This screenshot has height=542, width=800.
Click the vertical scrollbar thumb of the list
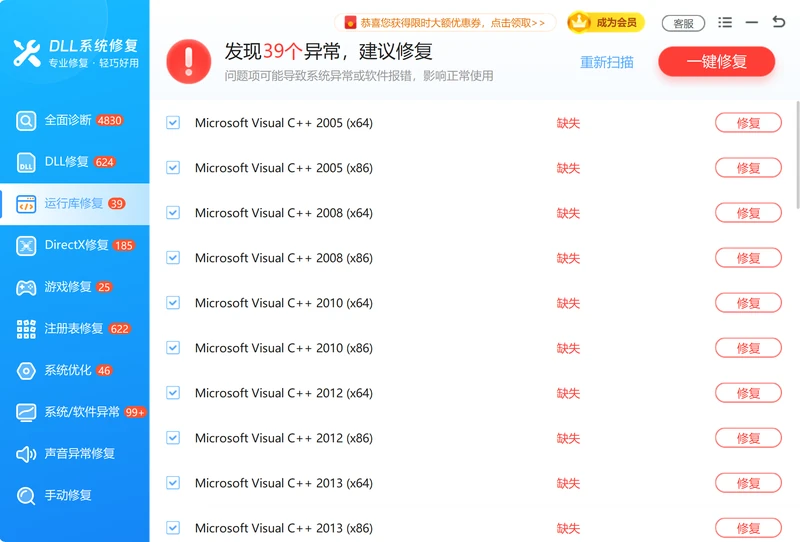(797, 155)
